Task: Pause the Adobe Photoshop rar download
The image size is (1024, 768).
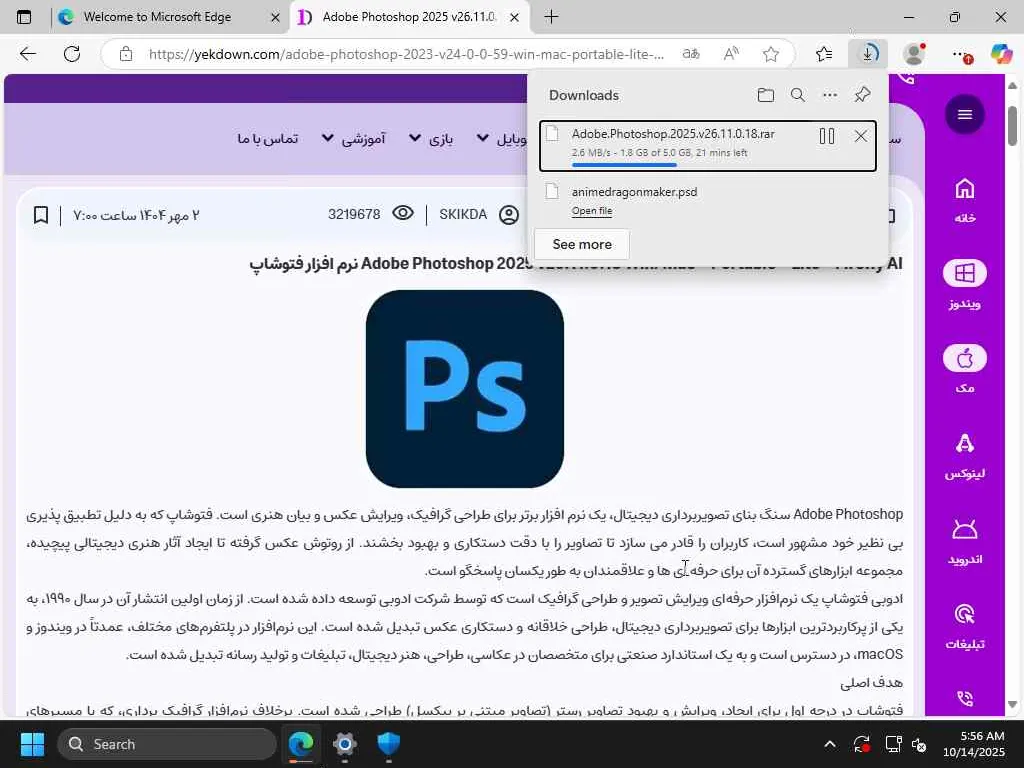Action: tap(827, 136)
